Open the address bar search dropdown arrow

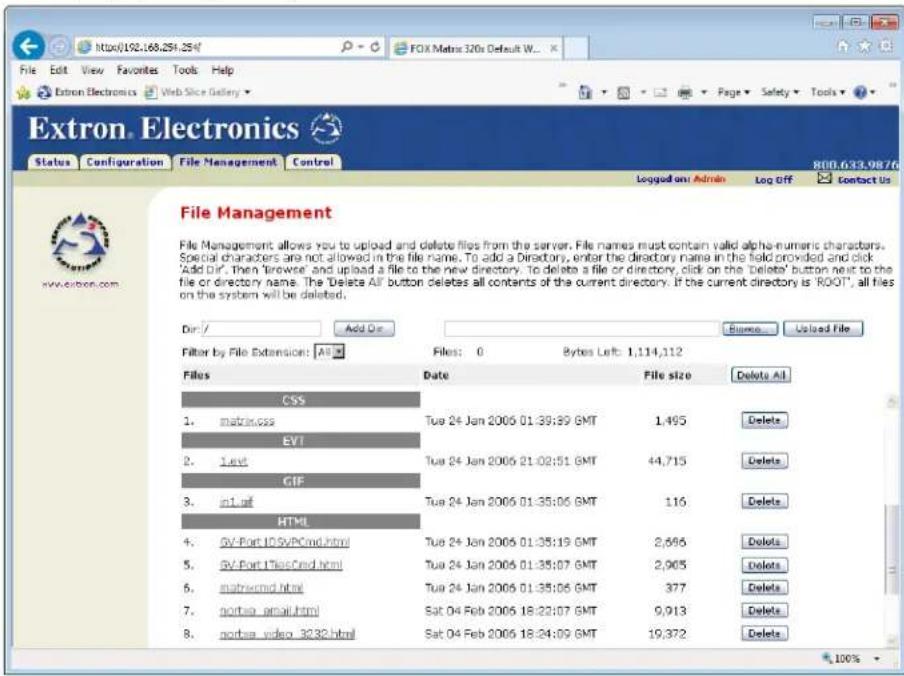coord(361,47)
